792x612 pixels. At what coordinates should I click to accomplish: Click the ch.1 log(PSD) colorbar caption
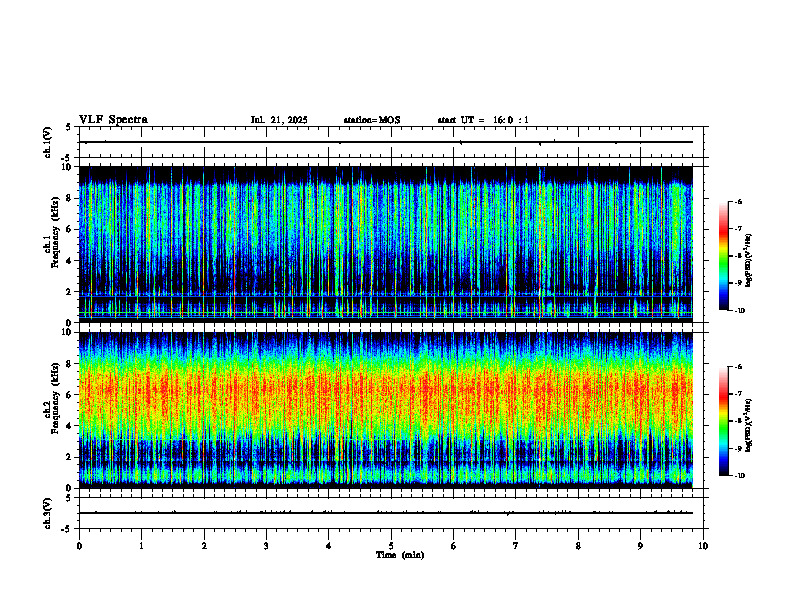[x=749, y=261]
